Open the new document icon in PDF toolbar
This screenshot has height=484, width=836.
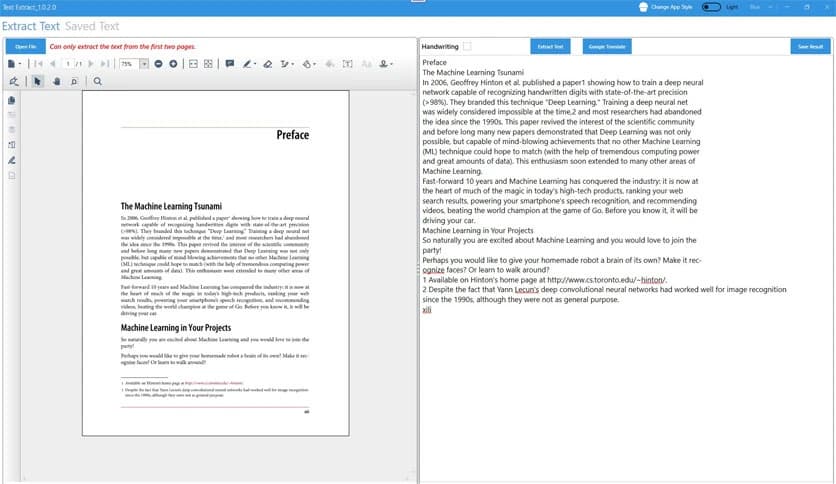[12, 64]
